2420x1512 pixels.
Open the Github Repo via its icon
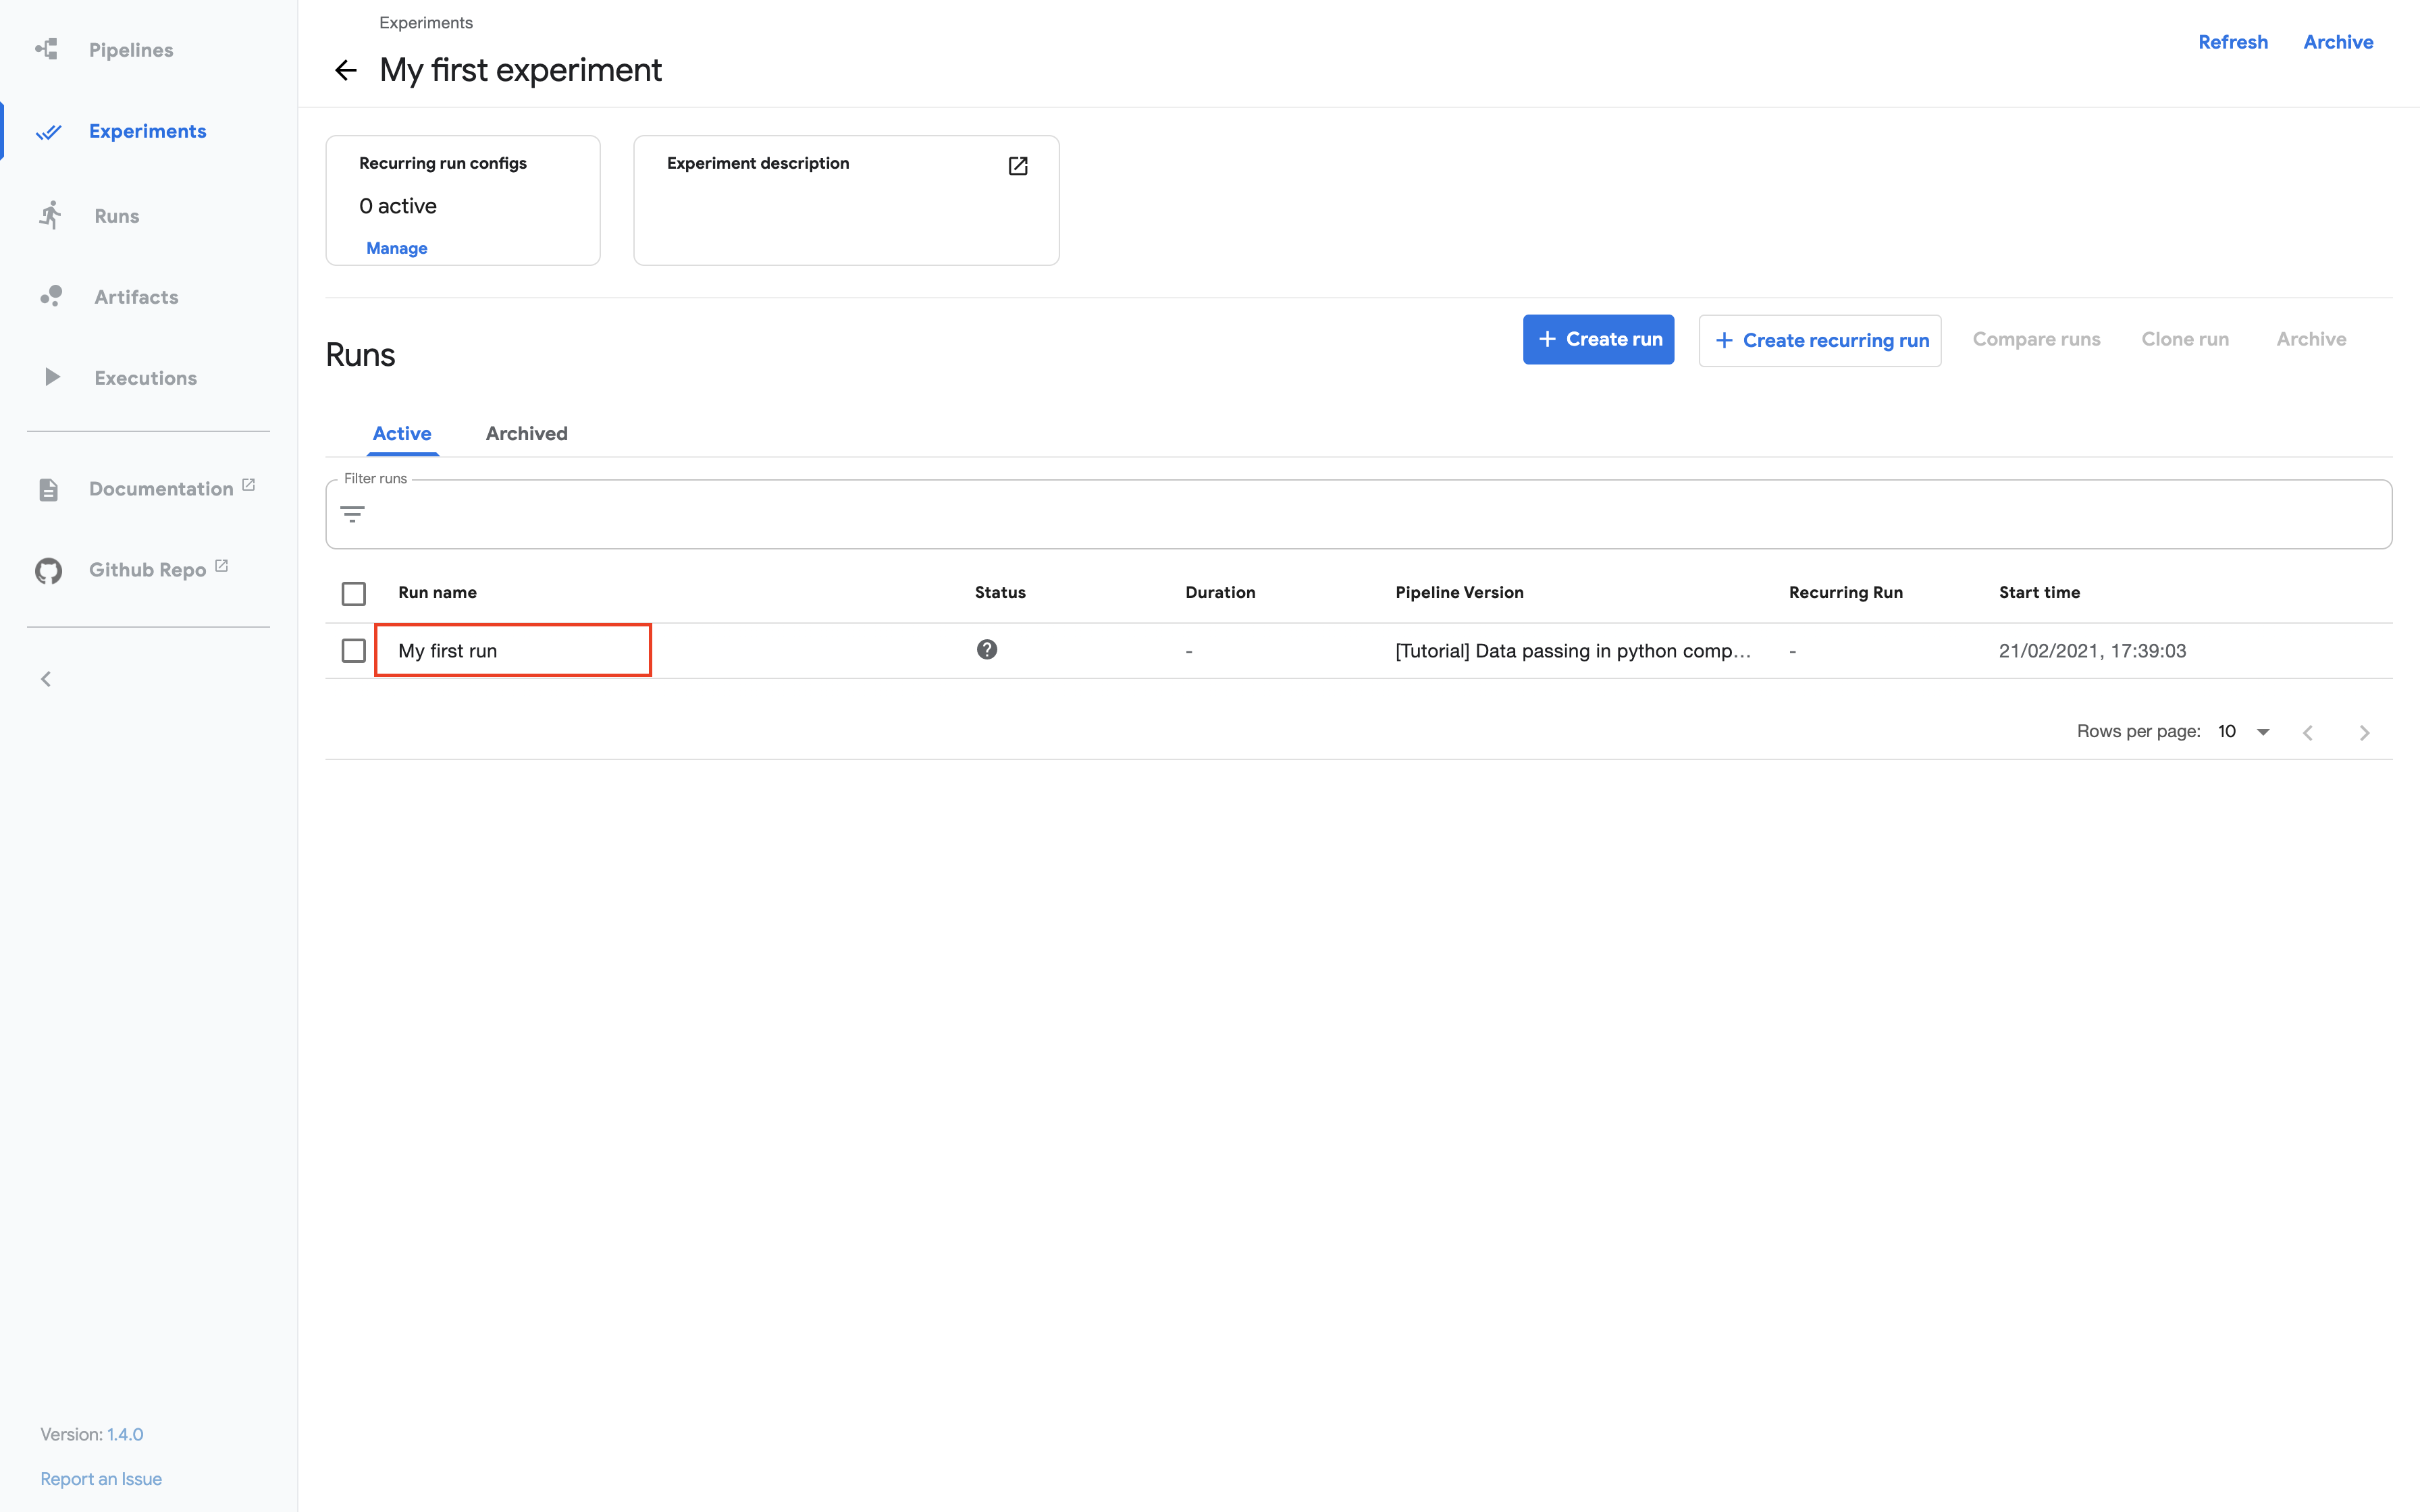(48, 570)
